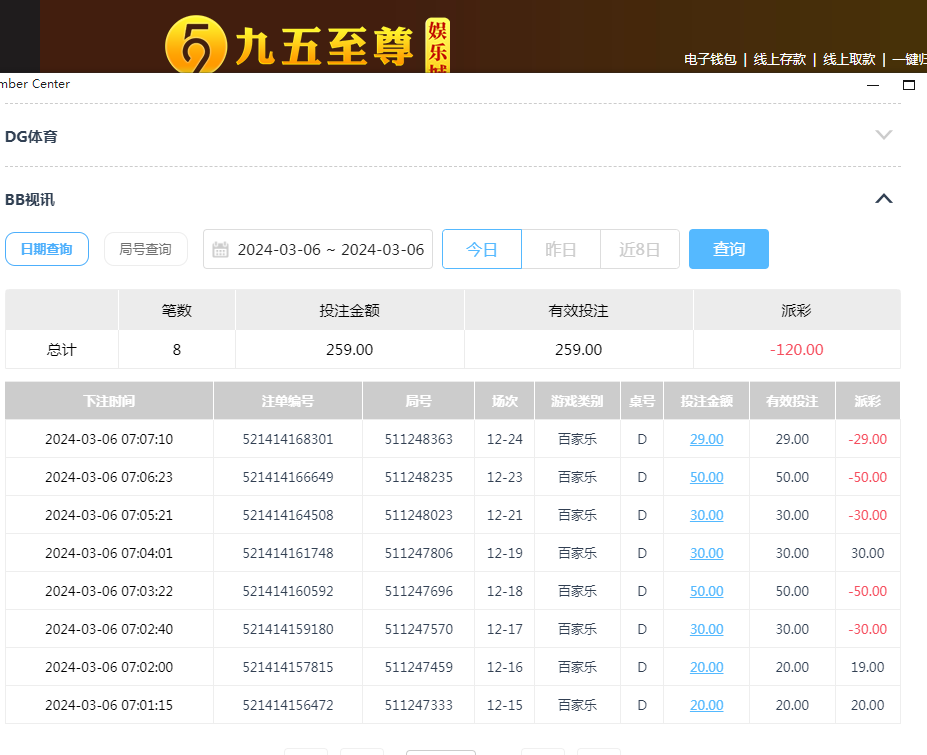The image size is (927, 755).
Task: Click payout value 19.00
Action: point(867,667)
